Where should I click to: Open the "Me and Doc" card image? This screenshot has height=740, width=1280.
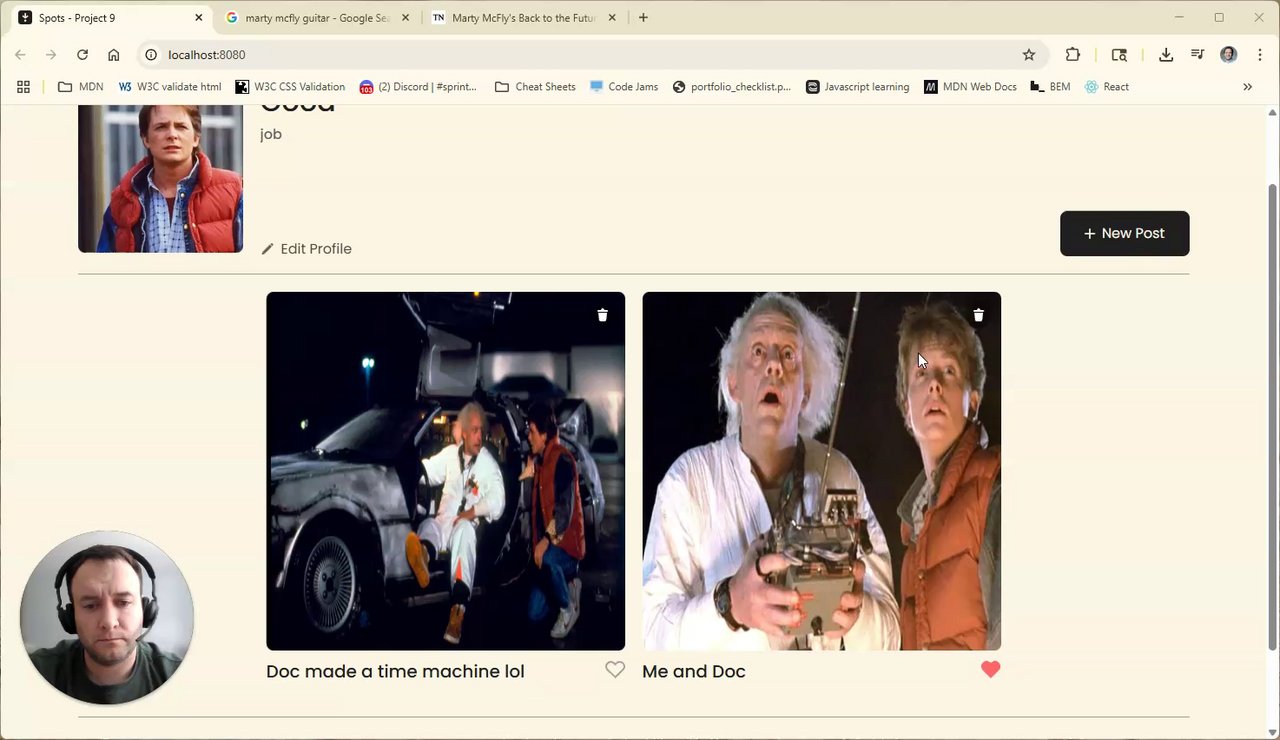822,471
